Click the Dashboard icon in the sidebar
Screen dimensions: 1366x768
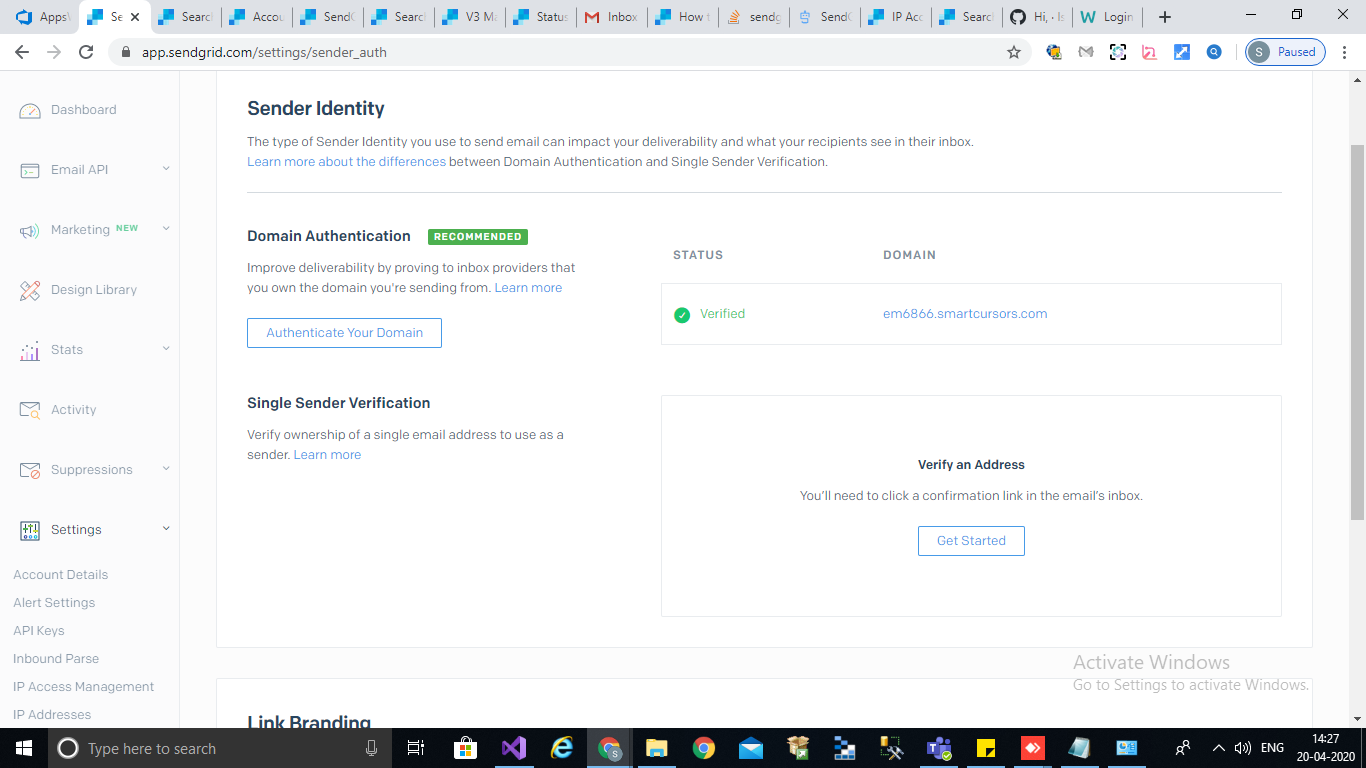pyautogui.click(x=29, y=109)
